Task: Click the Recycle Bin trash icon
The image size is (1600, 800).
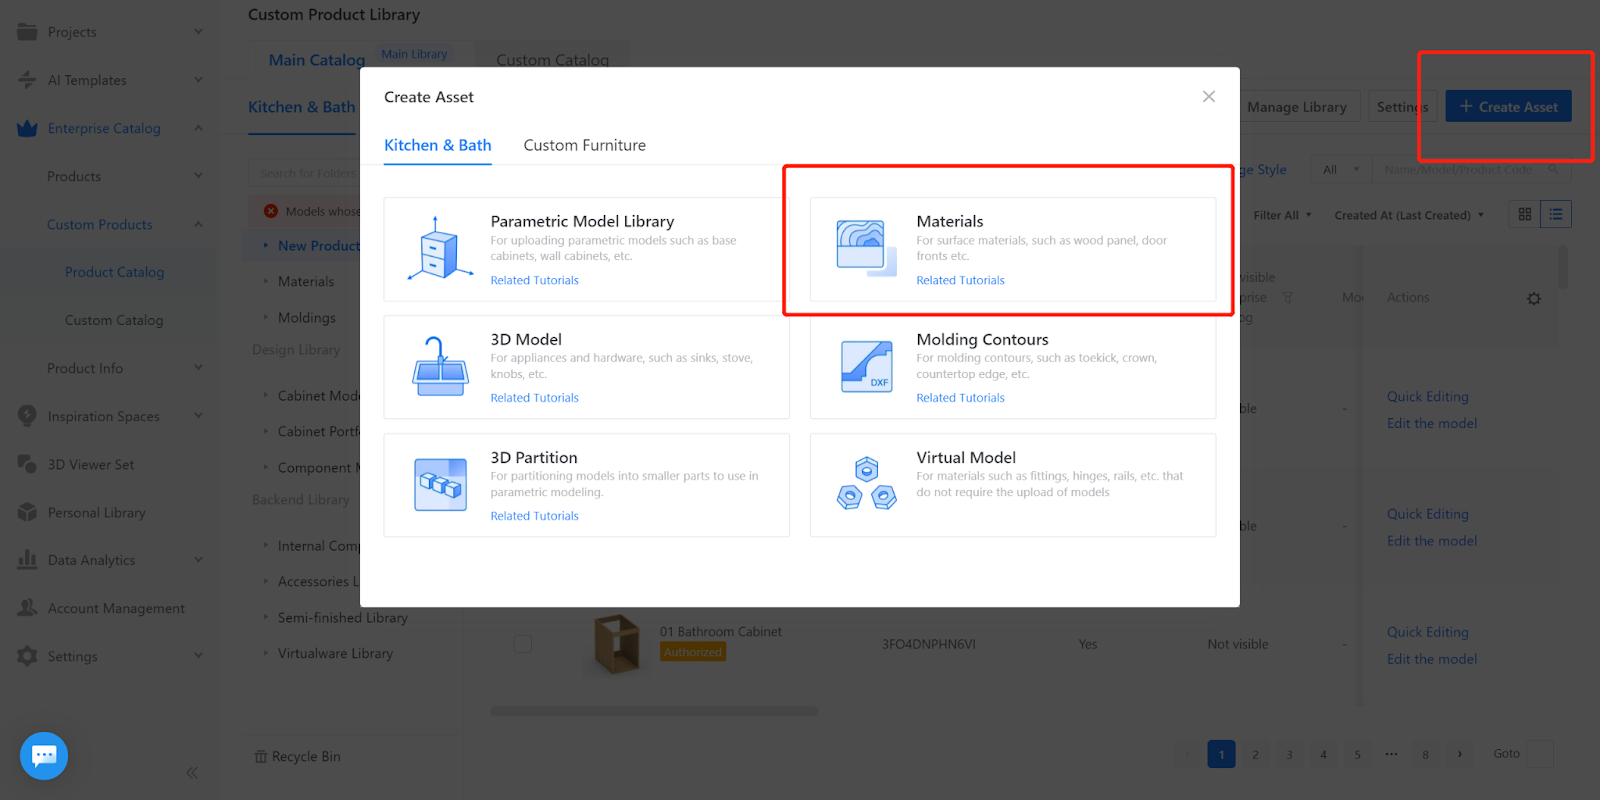Action: pos(261,757)
